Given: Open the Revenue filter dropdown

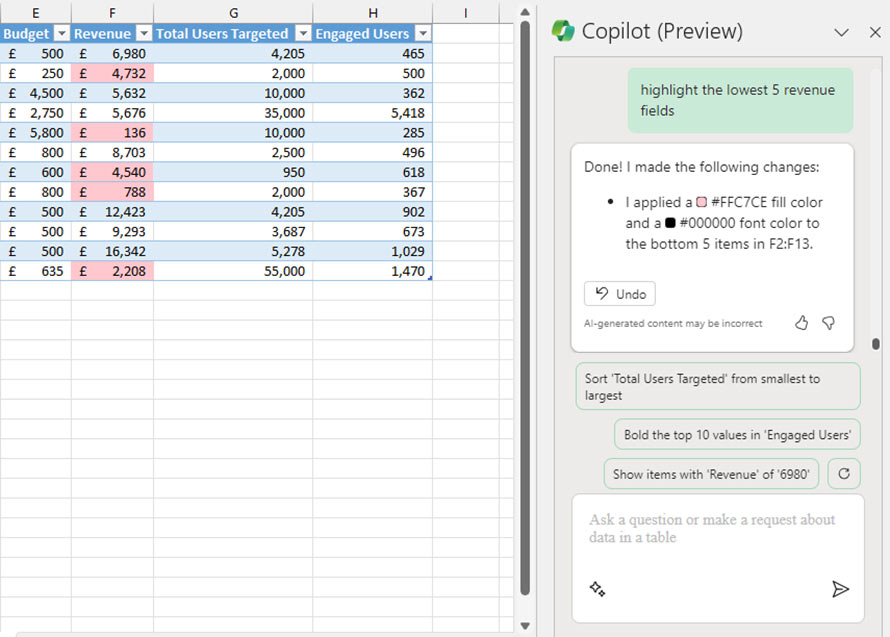Looking at the screenshot, I should tap(143, 33).
